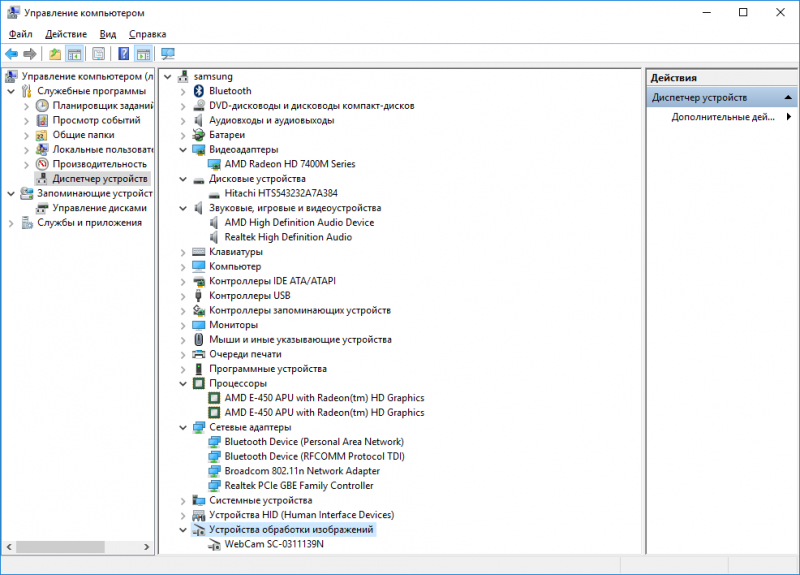Select WebCam SC-0311139N device
This screenshot has height=575, width=800.
coord(274,544)
